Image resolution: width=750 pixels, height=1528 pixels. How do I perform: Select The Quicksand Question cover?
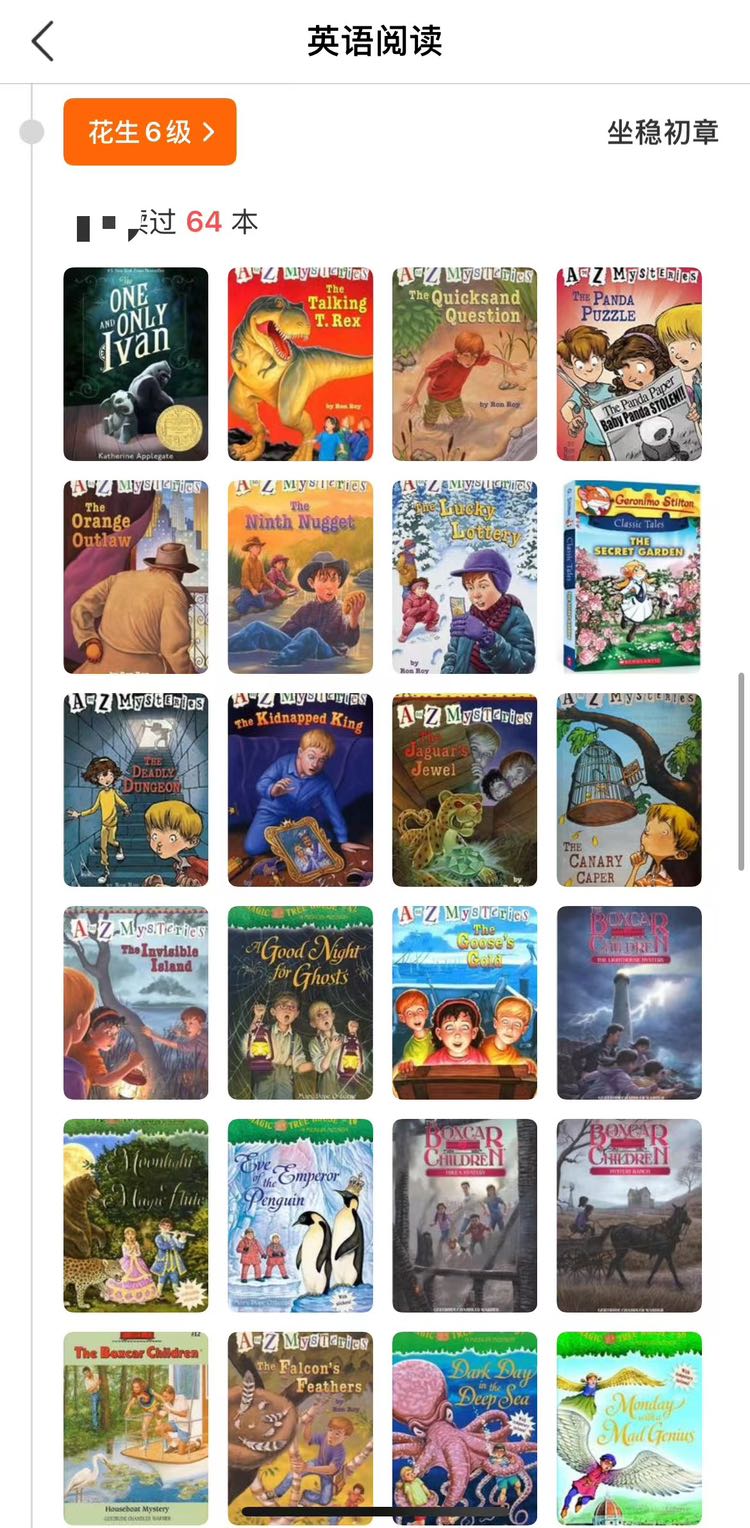coord(465,364)
